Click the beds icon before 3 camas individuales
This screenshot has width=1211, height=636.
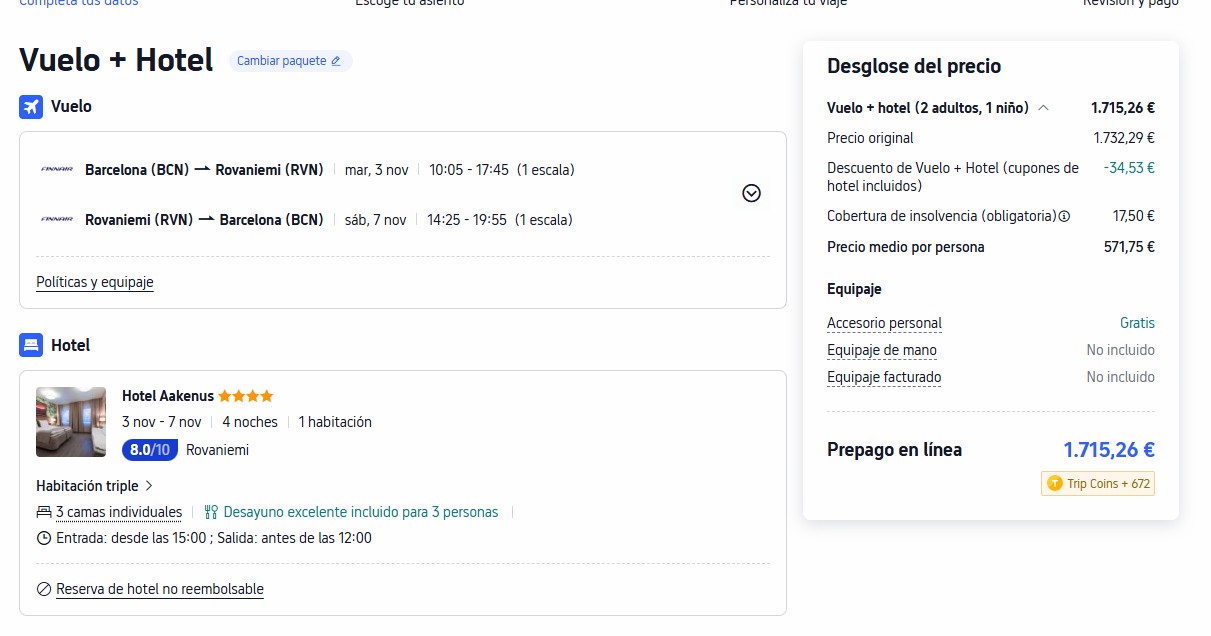tap(43, 512)
